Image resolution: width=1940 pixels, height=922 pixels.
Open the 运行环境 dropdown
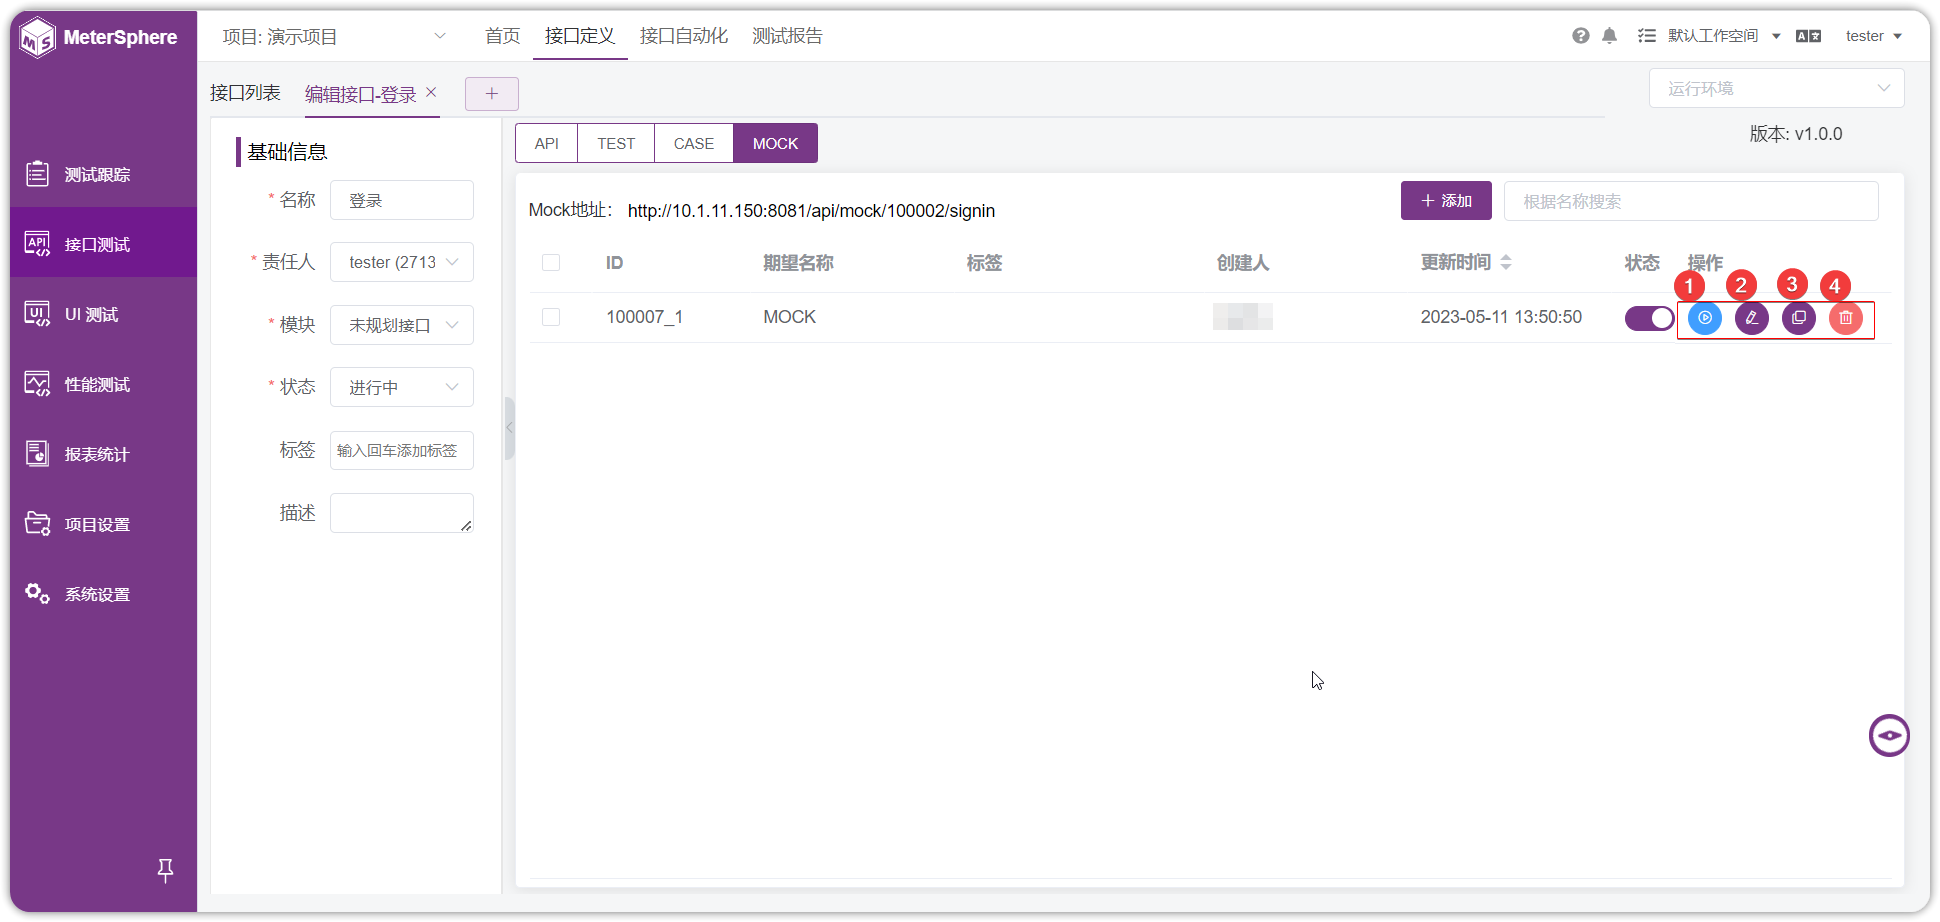1776,88
